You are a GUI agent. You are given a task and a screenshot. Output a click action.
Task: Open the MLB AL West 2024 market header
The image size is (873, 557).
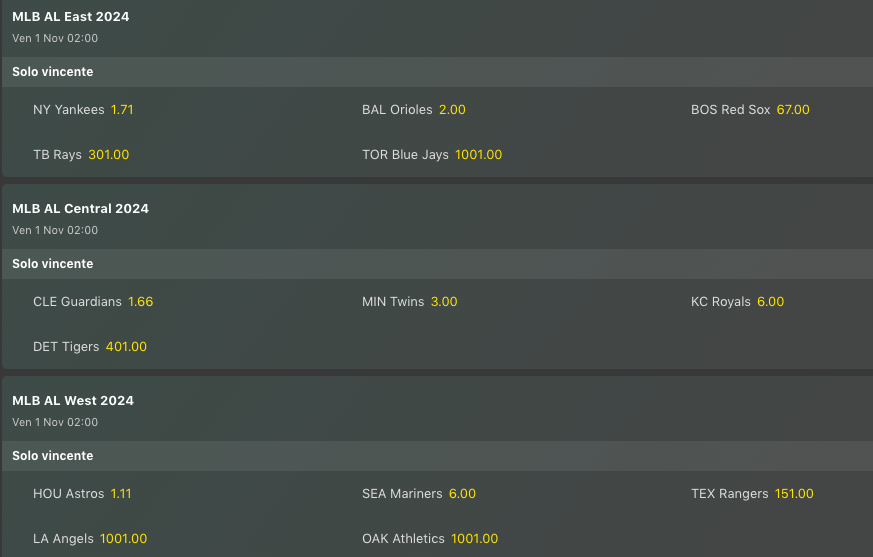(x=73, y=401)
